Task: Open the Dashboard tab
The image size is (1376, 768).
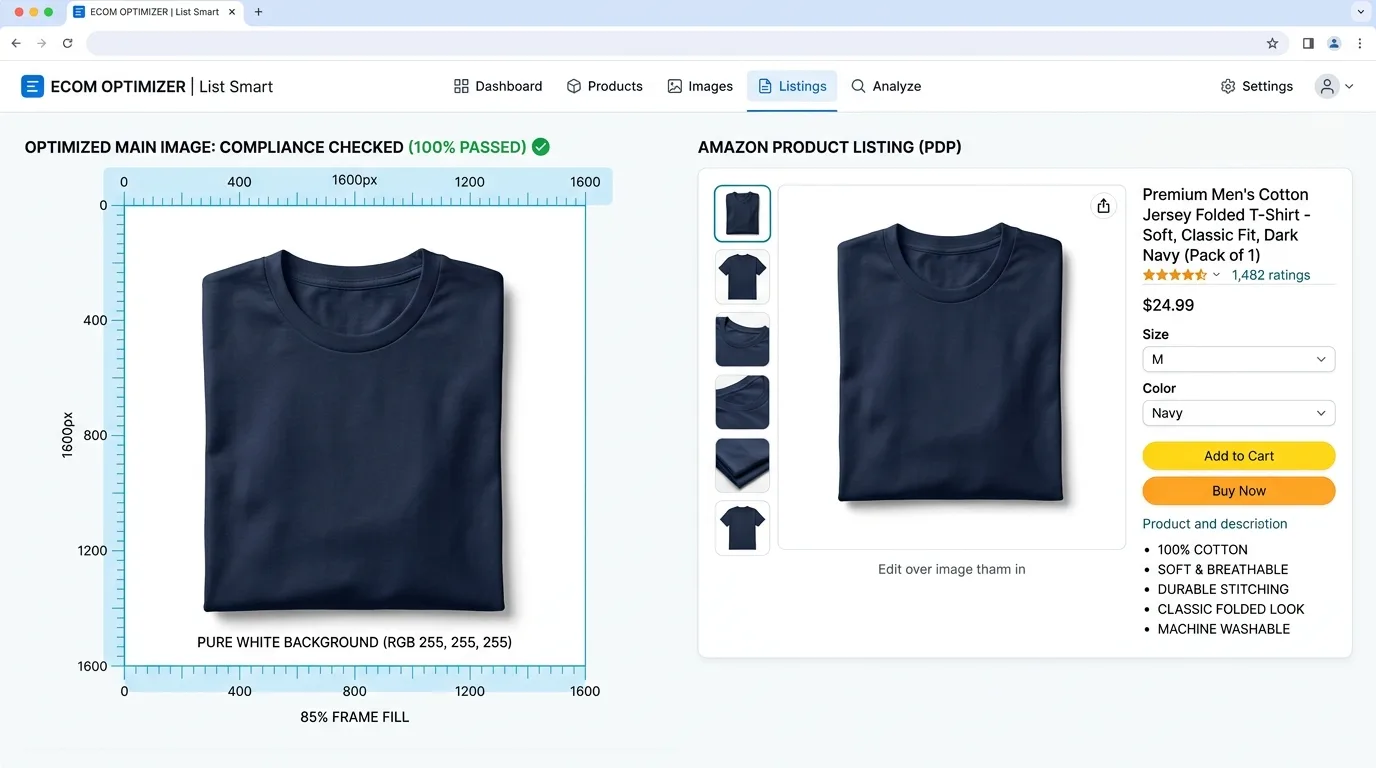Action: click(x=498, y=86)
